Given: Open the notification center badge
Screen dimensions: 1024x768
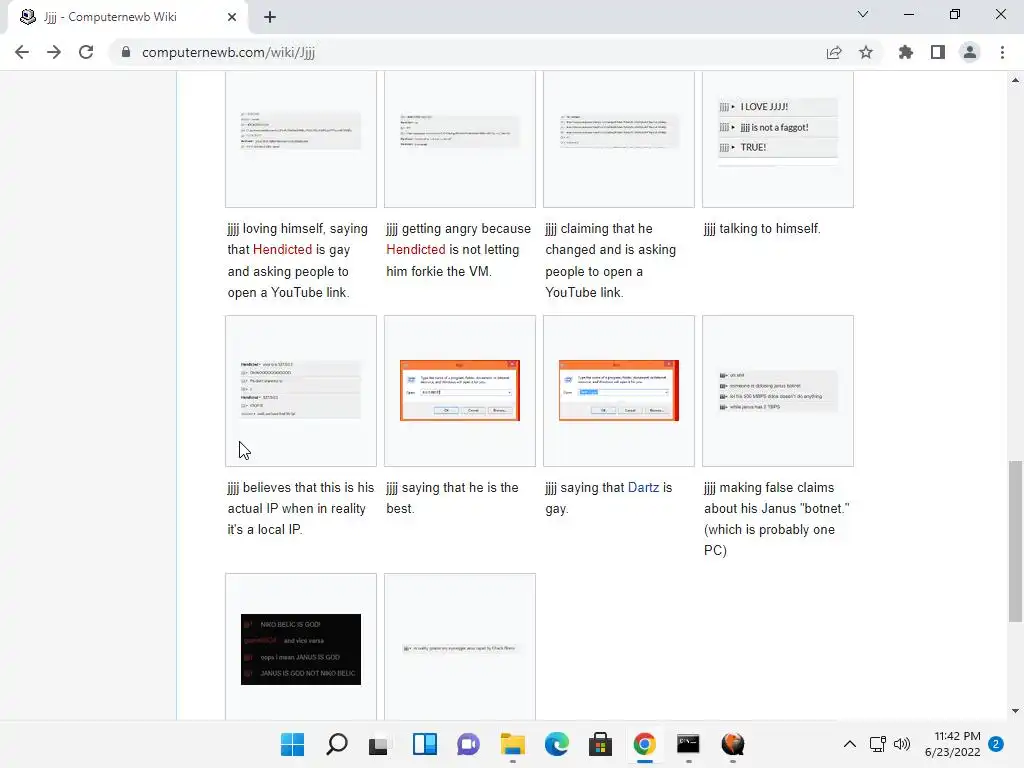Looking at the screenshot, I should click(996, 744).
